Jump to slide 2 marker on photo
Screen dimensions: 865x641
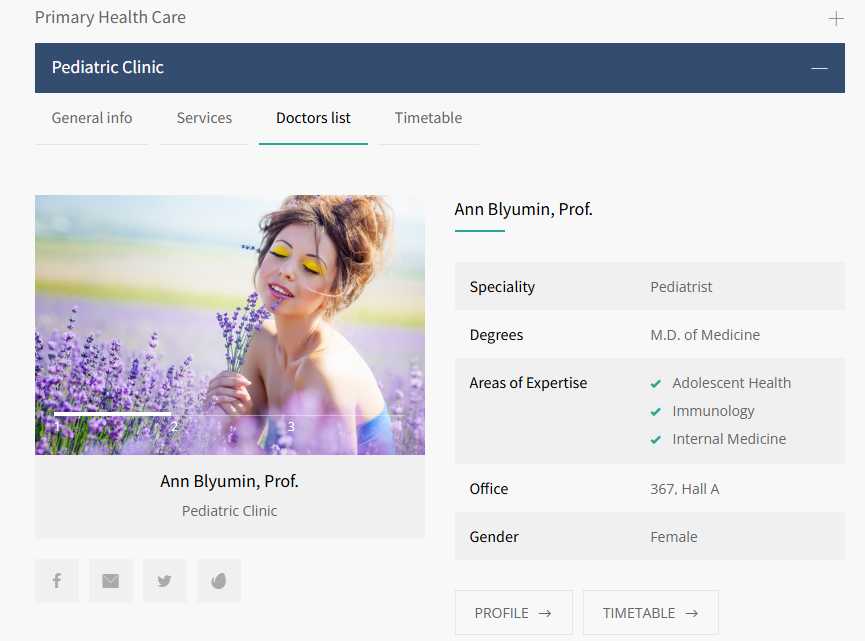(174, 426)
